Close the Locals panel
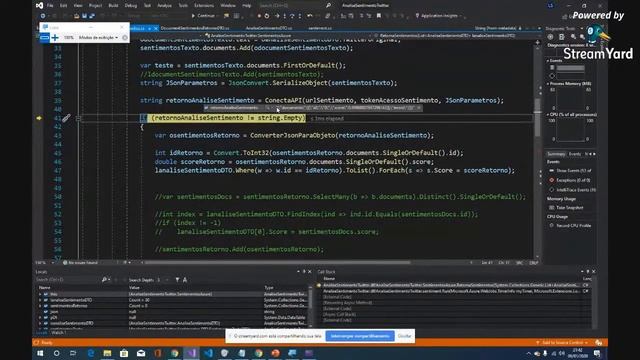640x360 pixels. 309,271
